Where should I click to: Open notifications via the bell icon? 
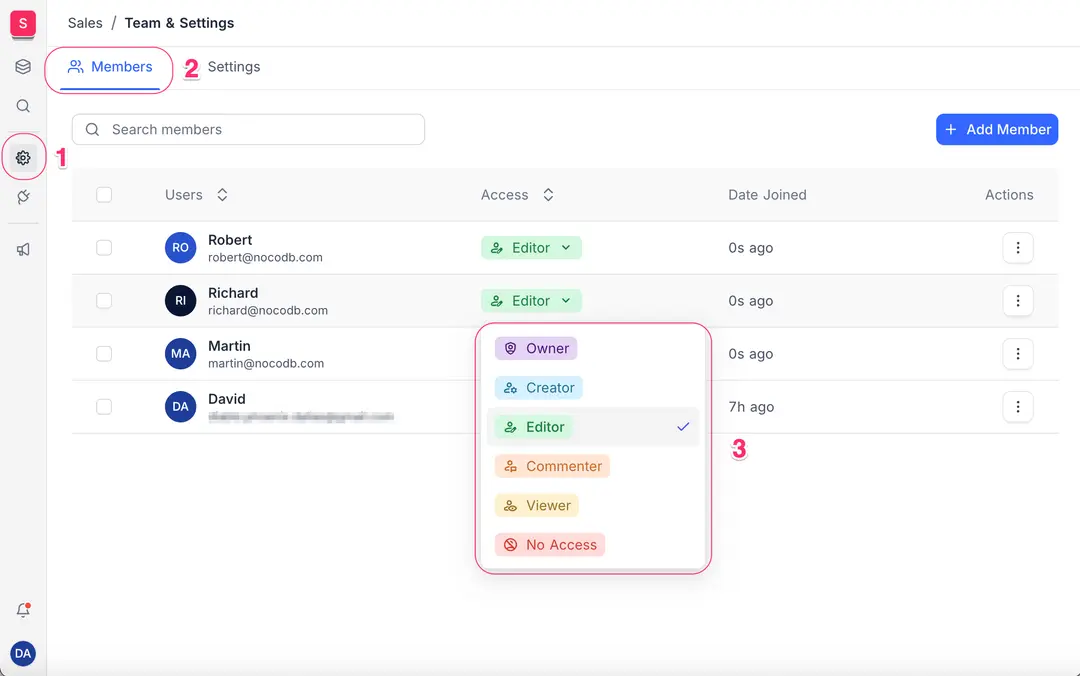[x=23, y=609]
